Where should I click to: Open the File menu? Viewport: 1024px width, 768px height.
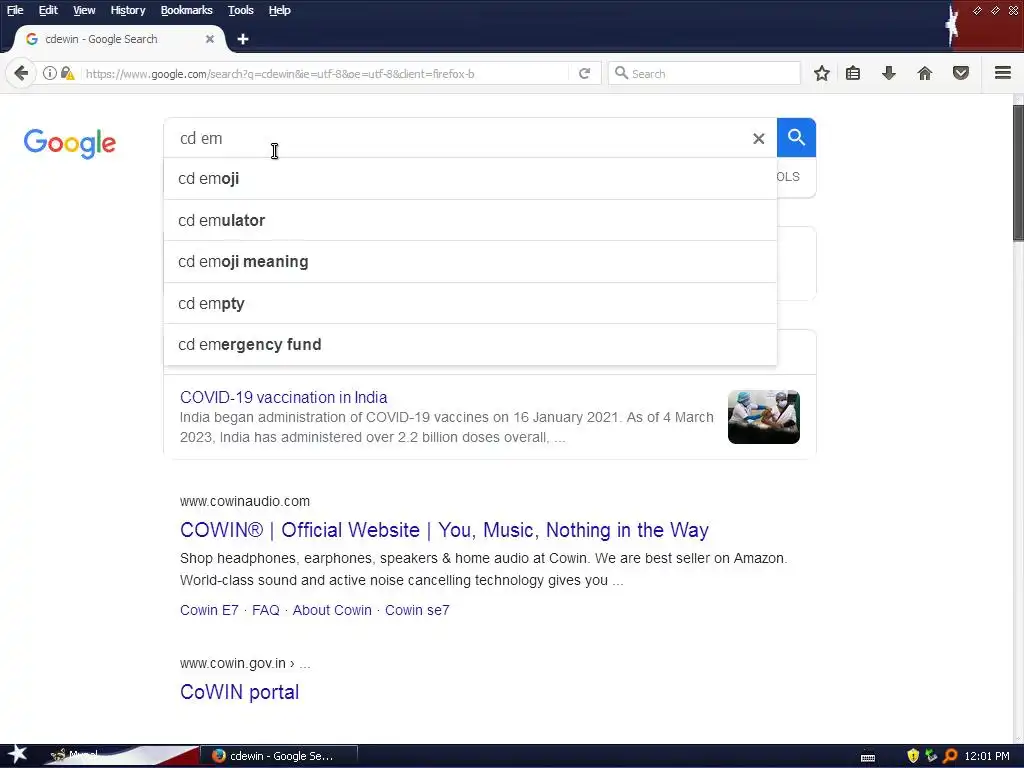click(15, 10)
